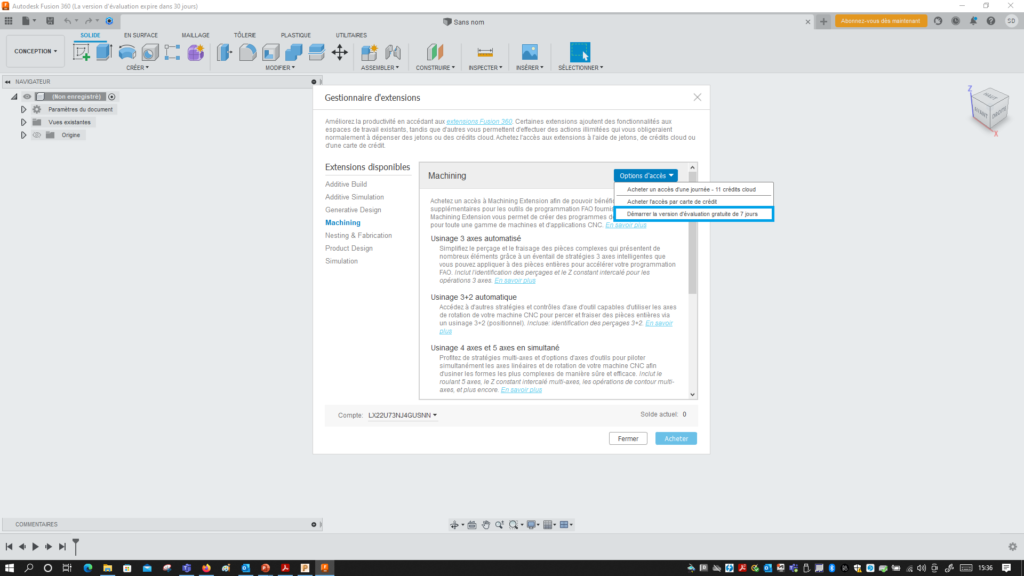The image size is (1024, 576).
Task: Activate the root component radio button
Action: click(112, 97)
